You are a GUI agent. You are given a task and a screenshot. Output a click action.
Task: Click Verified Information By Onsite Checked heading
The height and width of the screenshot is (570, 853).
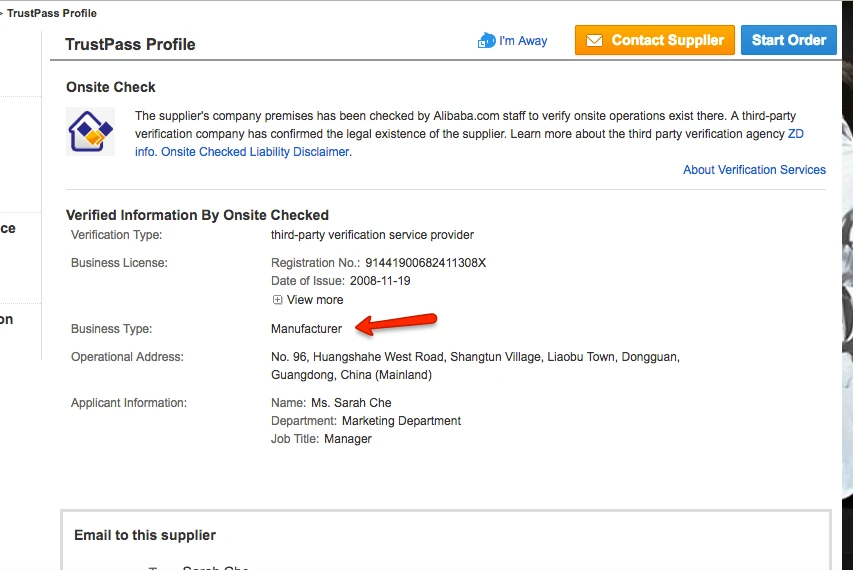point(197,215)
